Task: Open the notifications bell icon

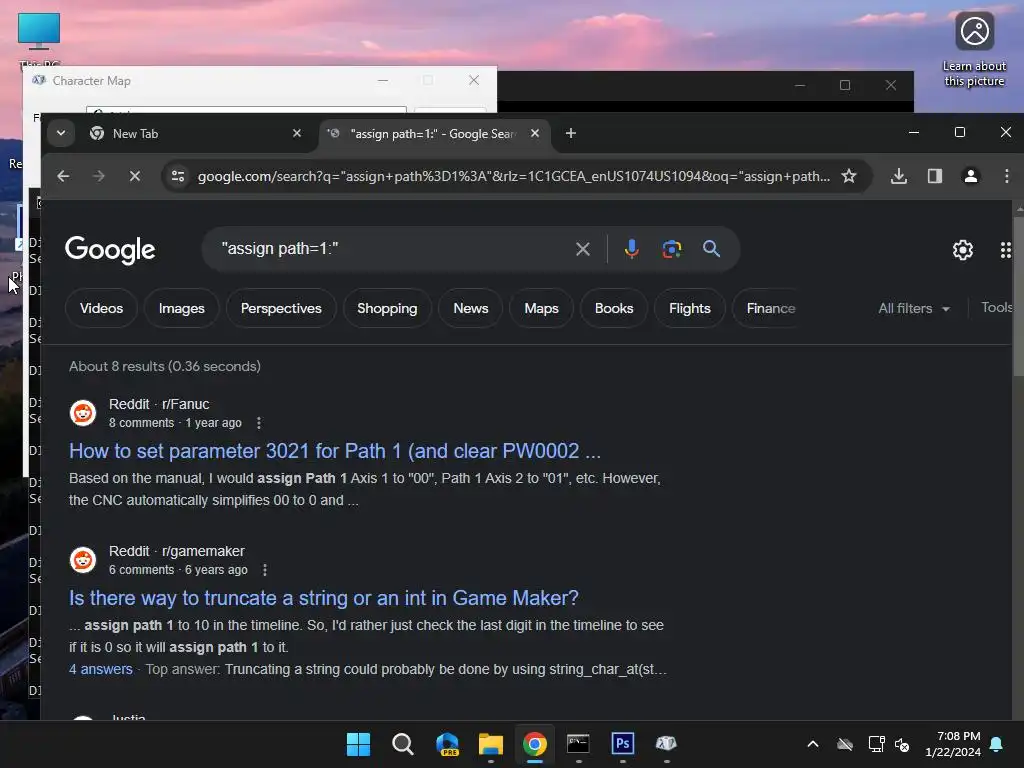Action: 997,744
